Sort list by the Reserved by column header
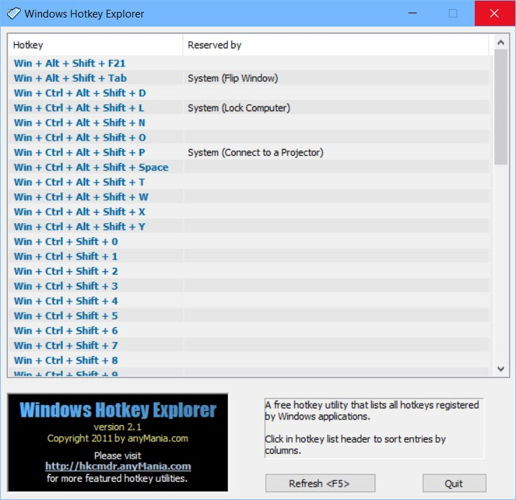Screen dimensions: 516x500 coord(336,45)
